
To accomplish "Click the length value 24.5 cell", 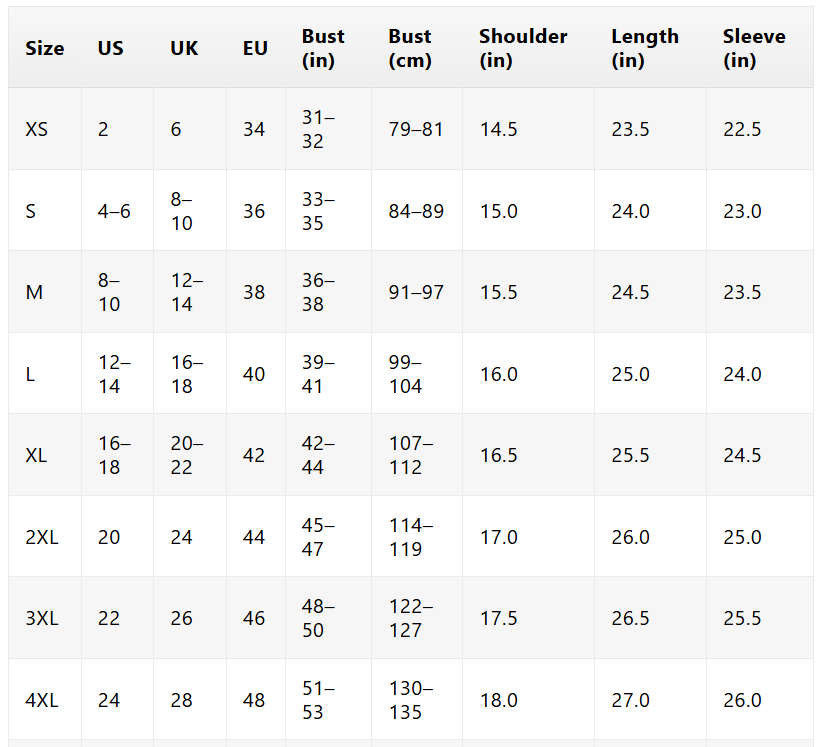I will (x=650, y=292).
